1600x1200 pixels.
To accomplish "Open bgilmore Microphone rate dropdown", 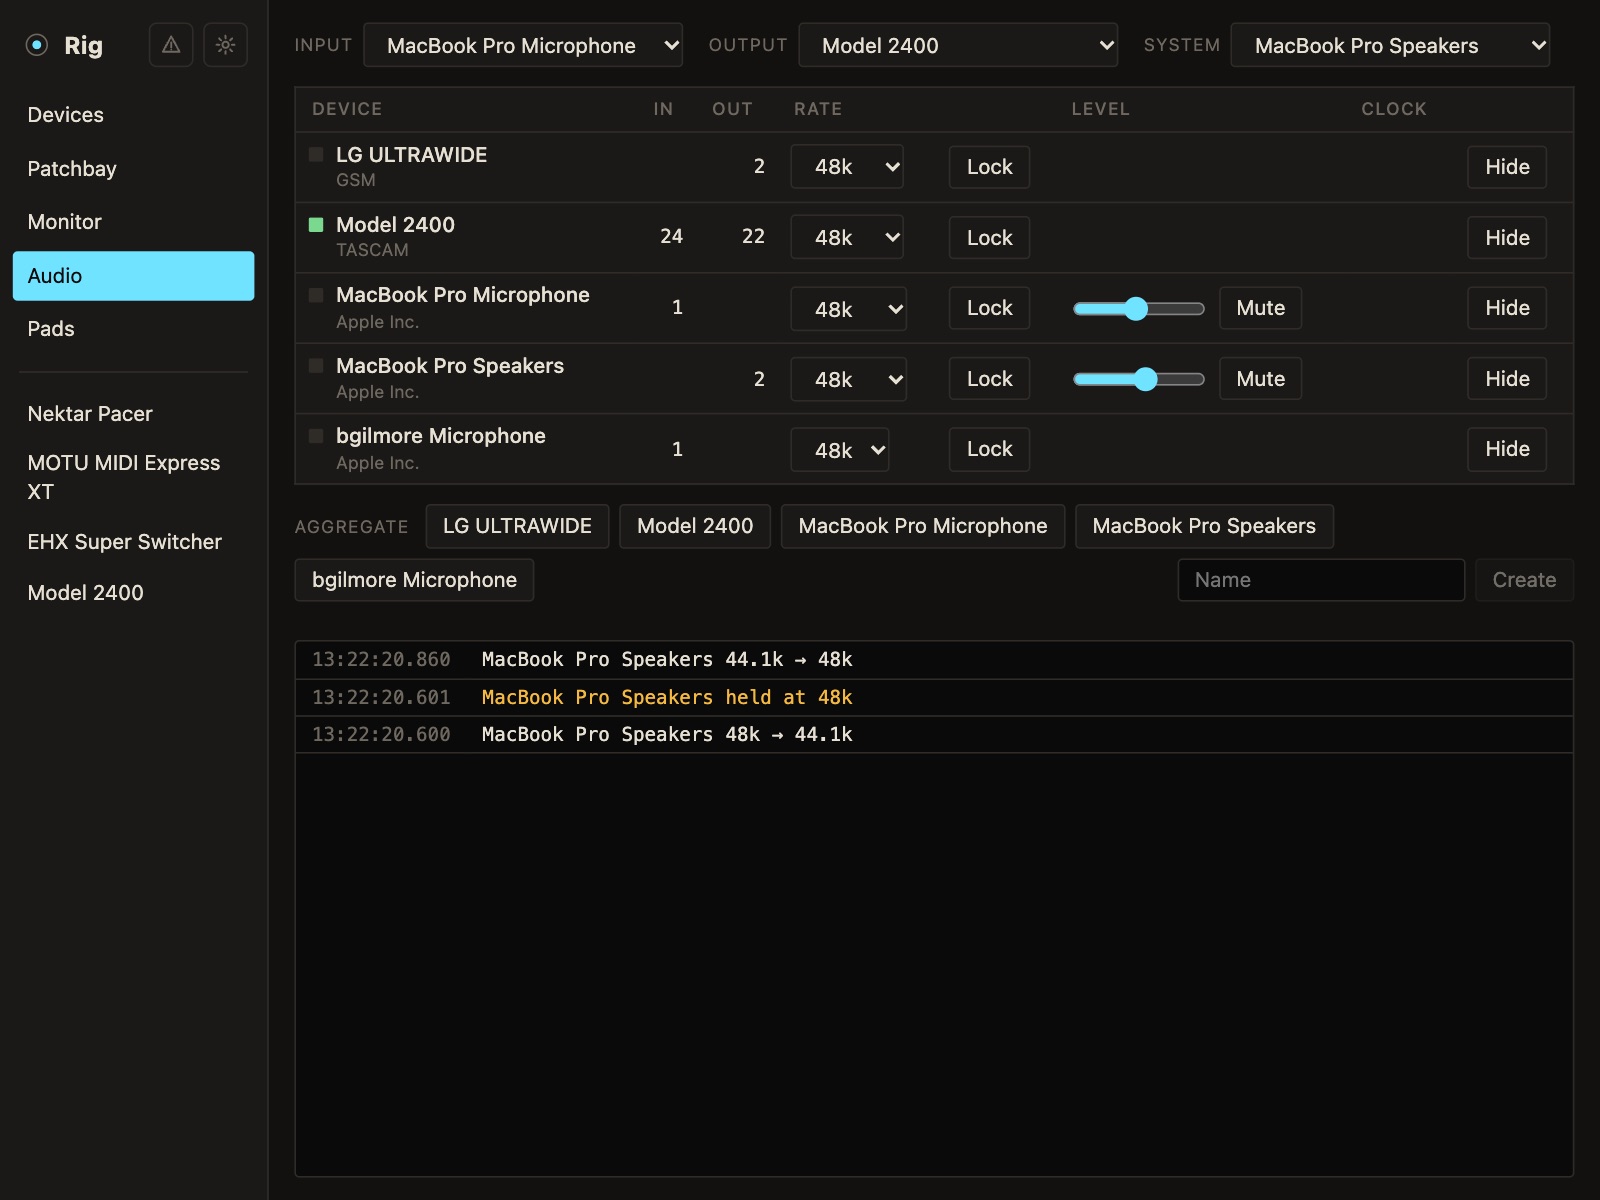I will point(840,450).
